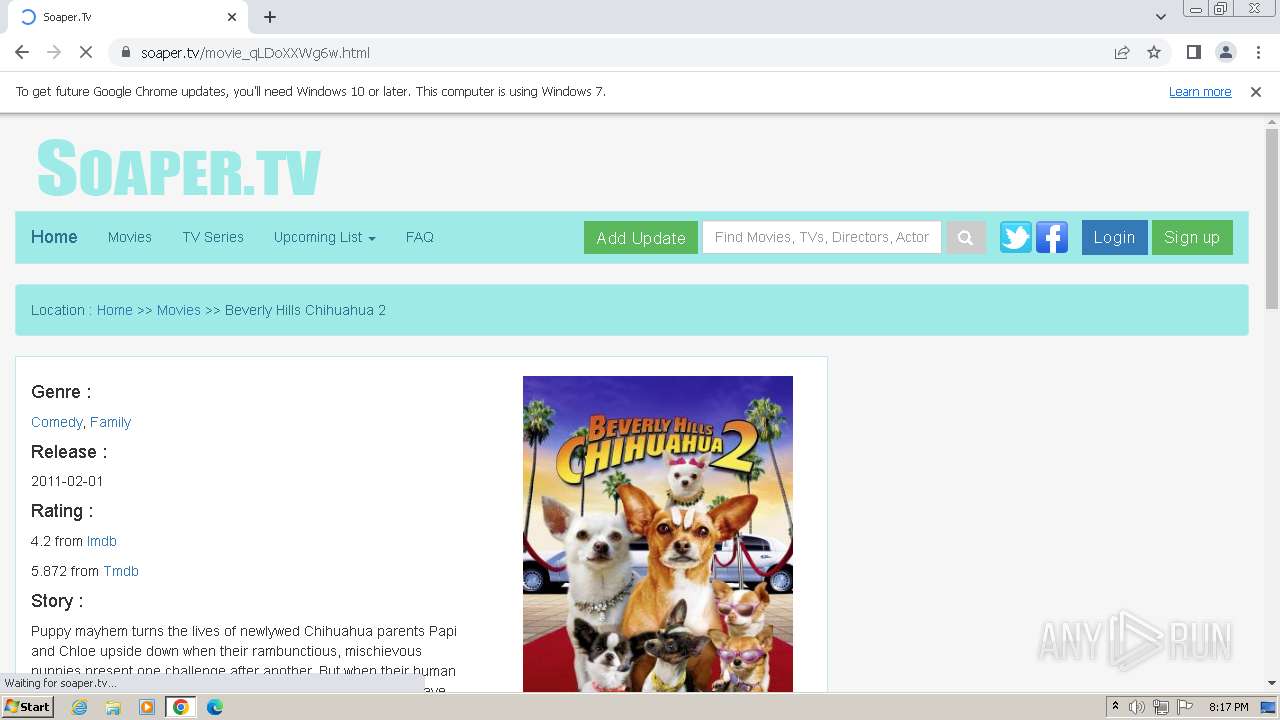Click the share page icon in address bar
The height and width of the screenshot is (720, 1280).
click(x=1122, y=52)
